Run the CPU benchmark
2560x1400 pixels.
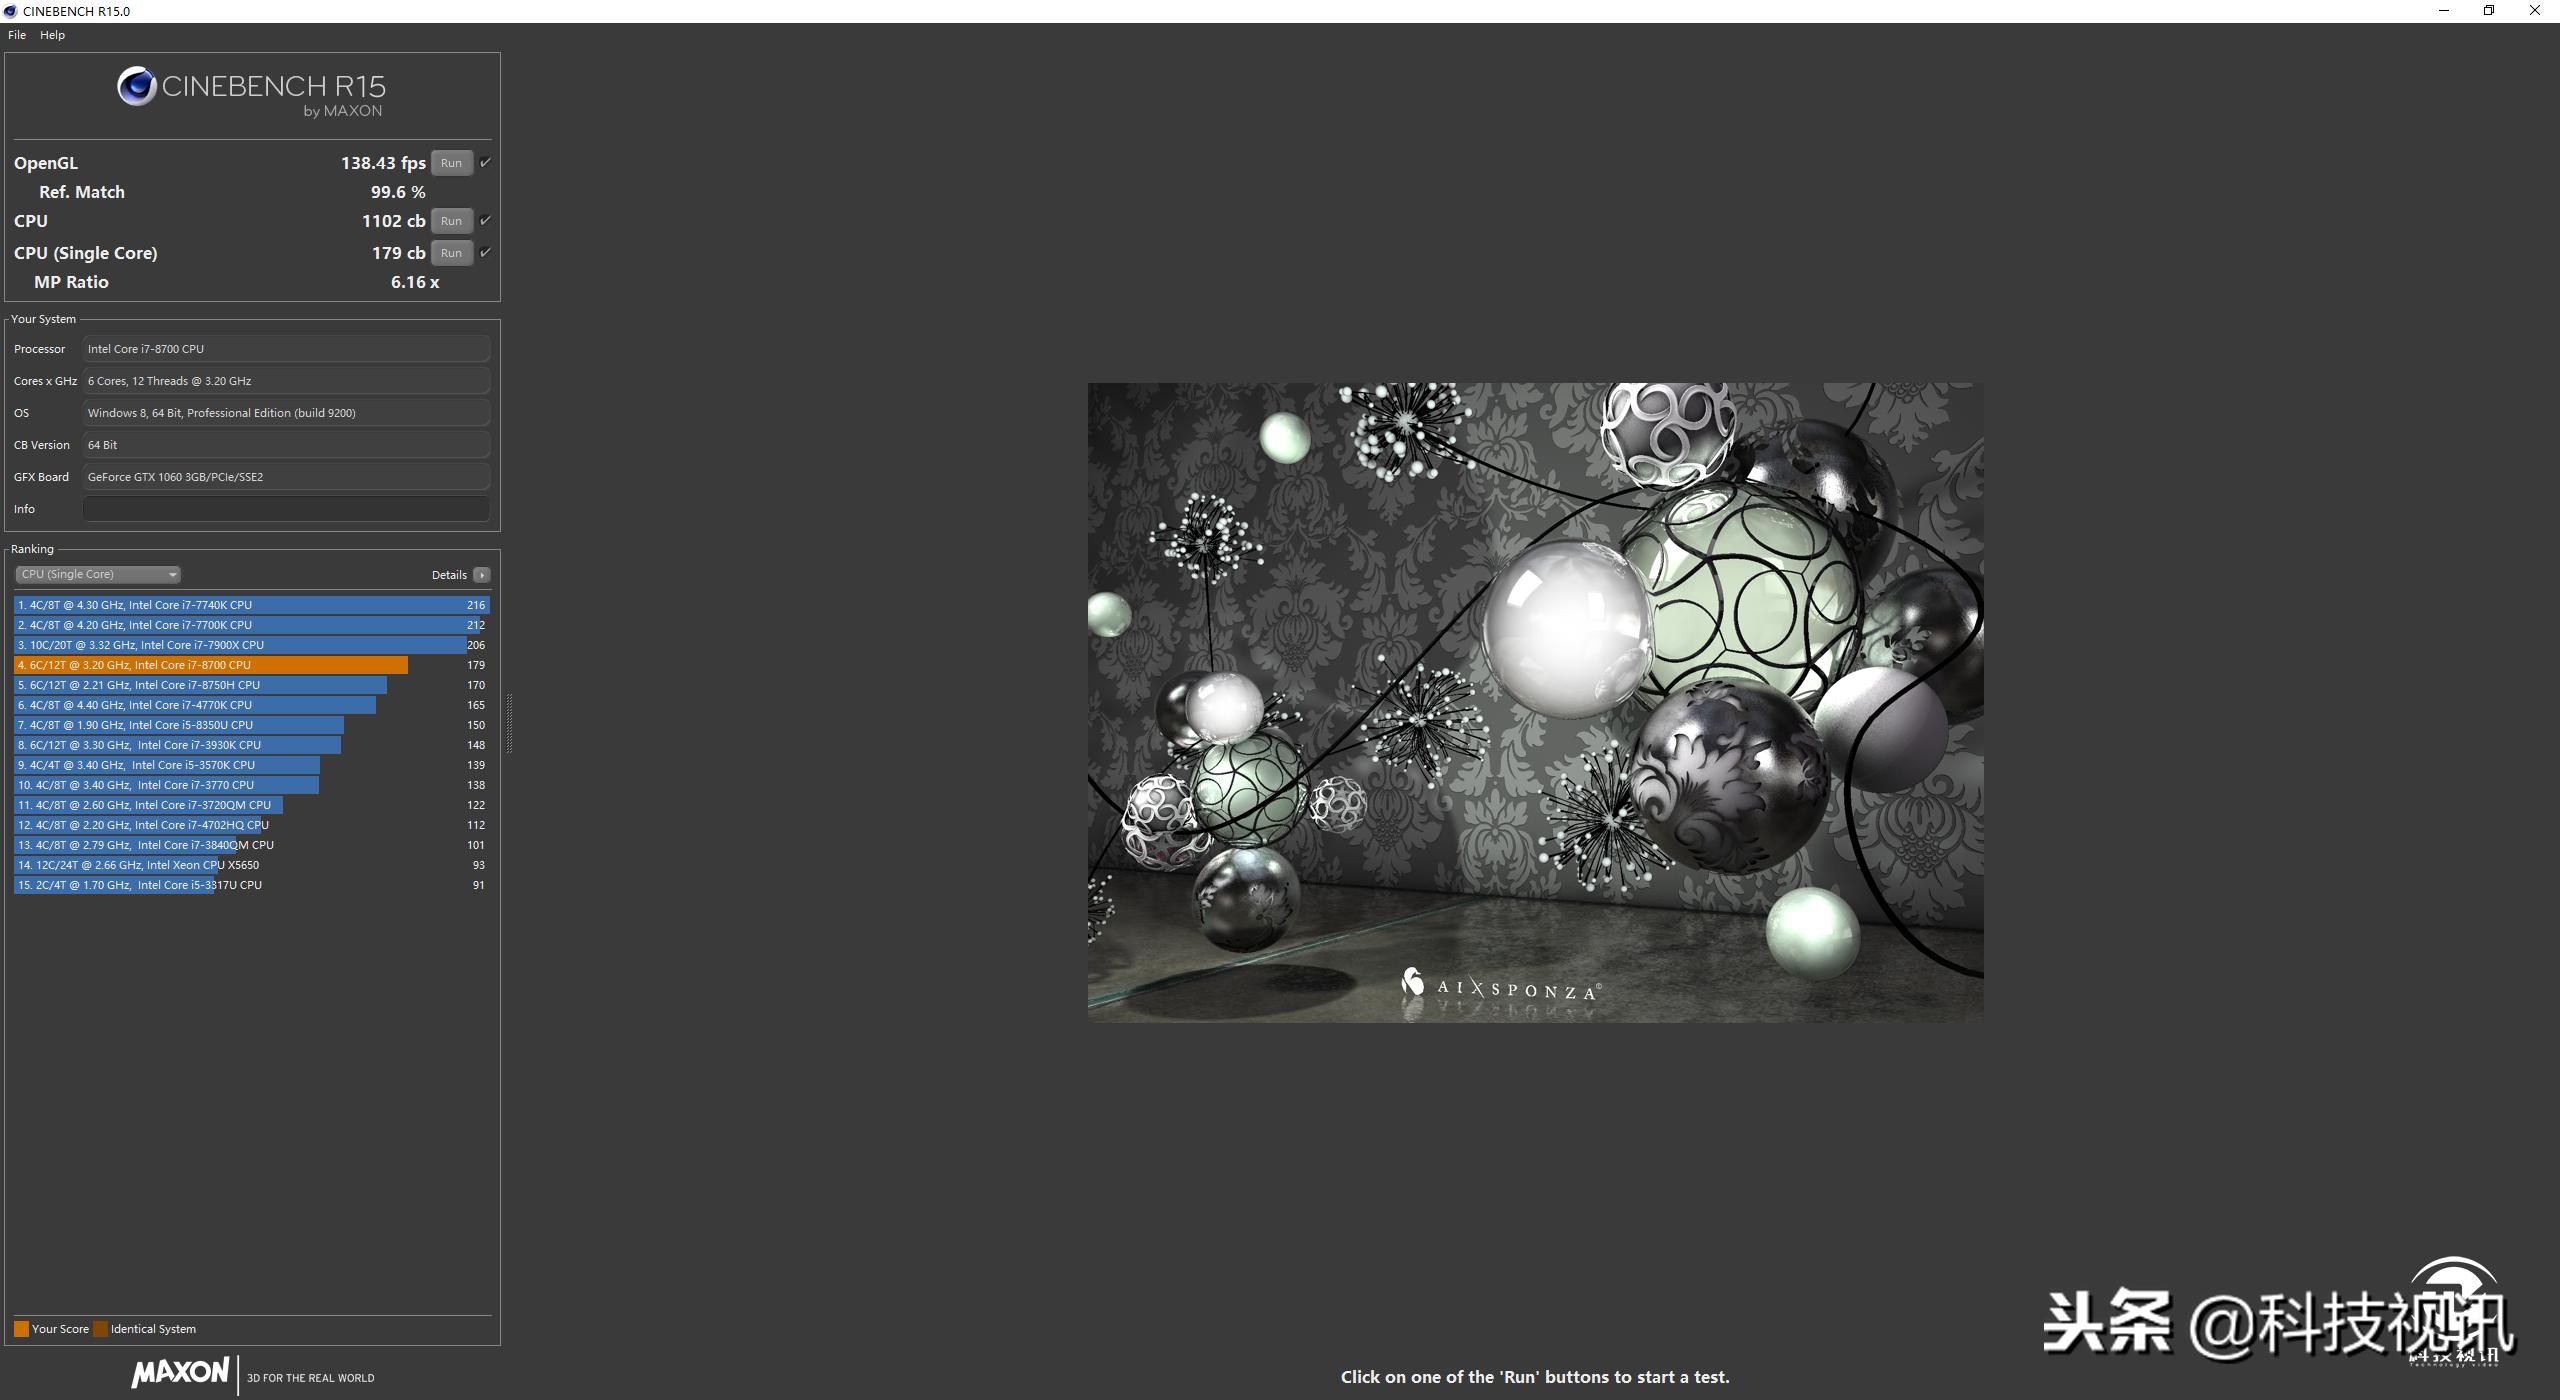pos(451,221)
